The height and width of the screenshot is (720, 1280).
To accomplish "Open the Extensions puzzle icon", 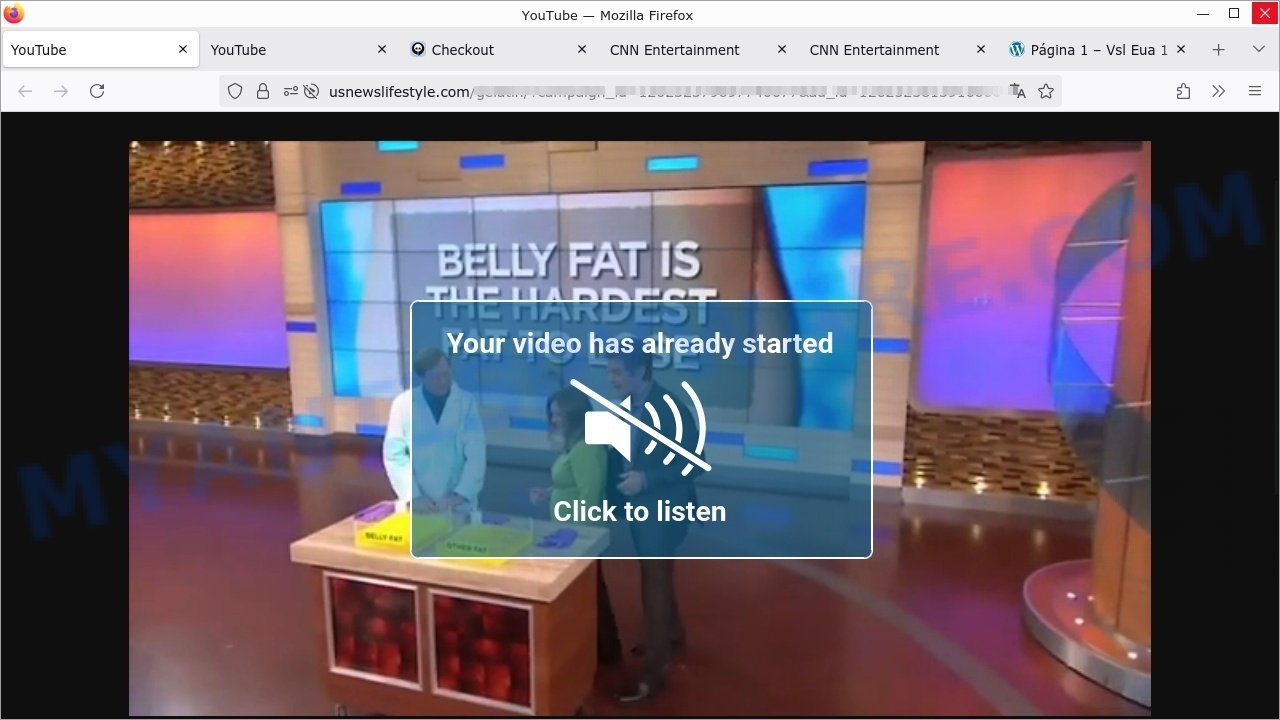I will coord(1183,91).
